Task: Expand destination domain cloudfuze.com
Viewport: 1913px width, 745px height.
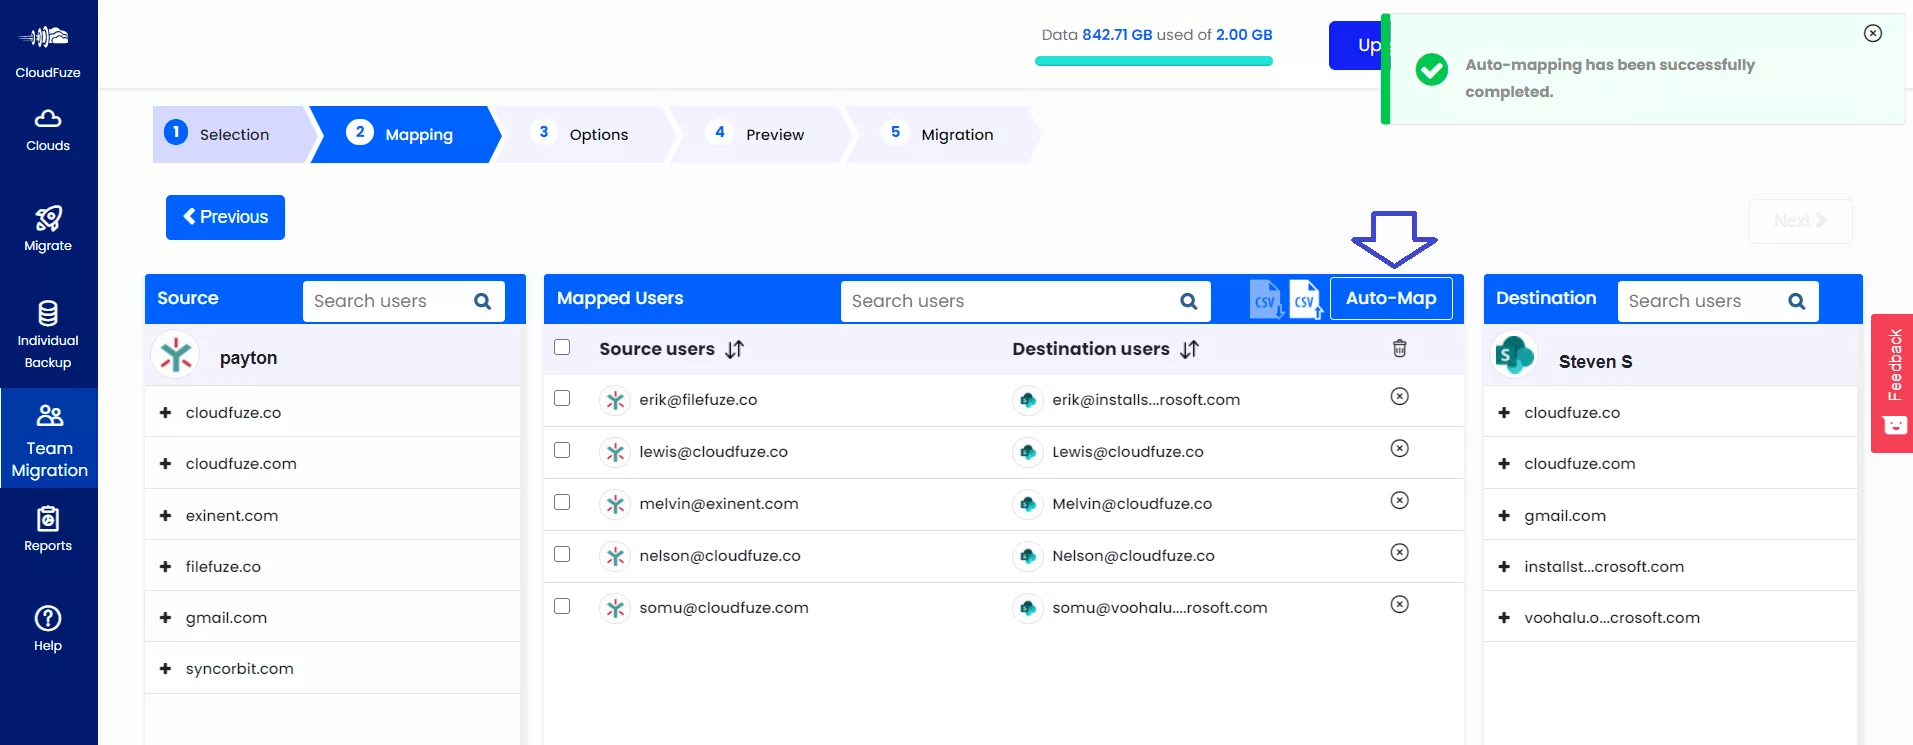Action: pos(1504,463)
